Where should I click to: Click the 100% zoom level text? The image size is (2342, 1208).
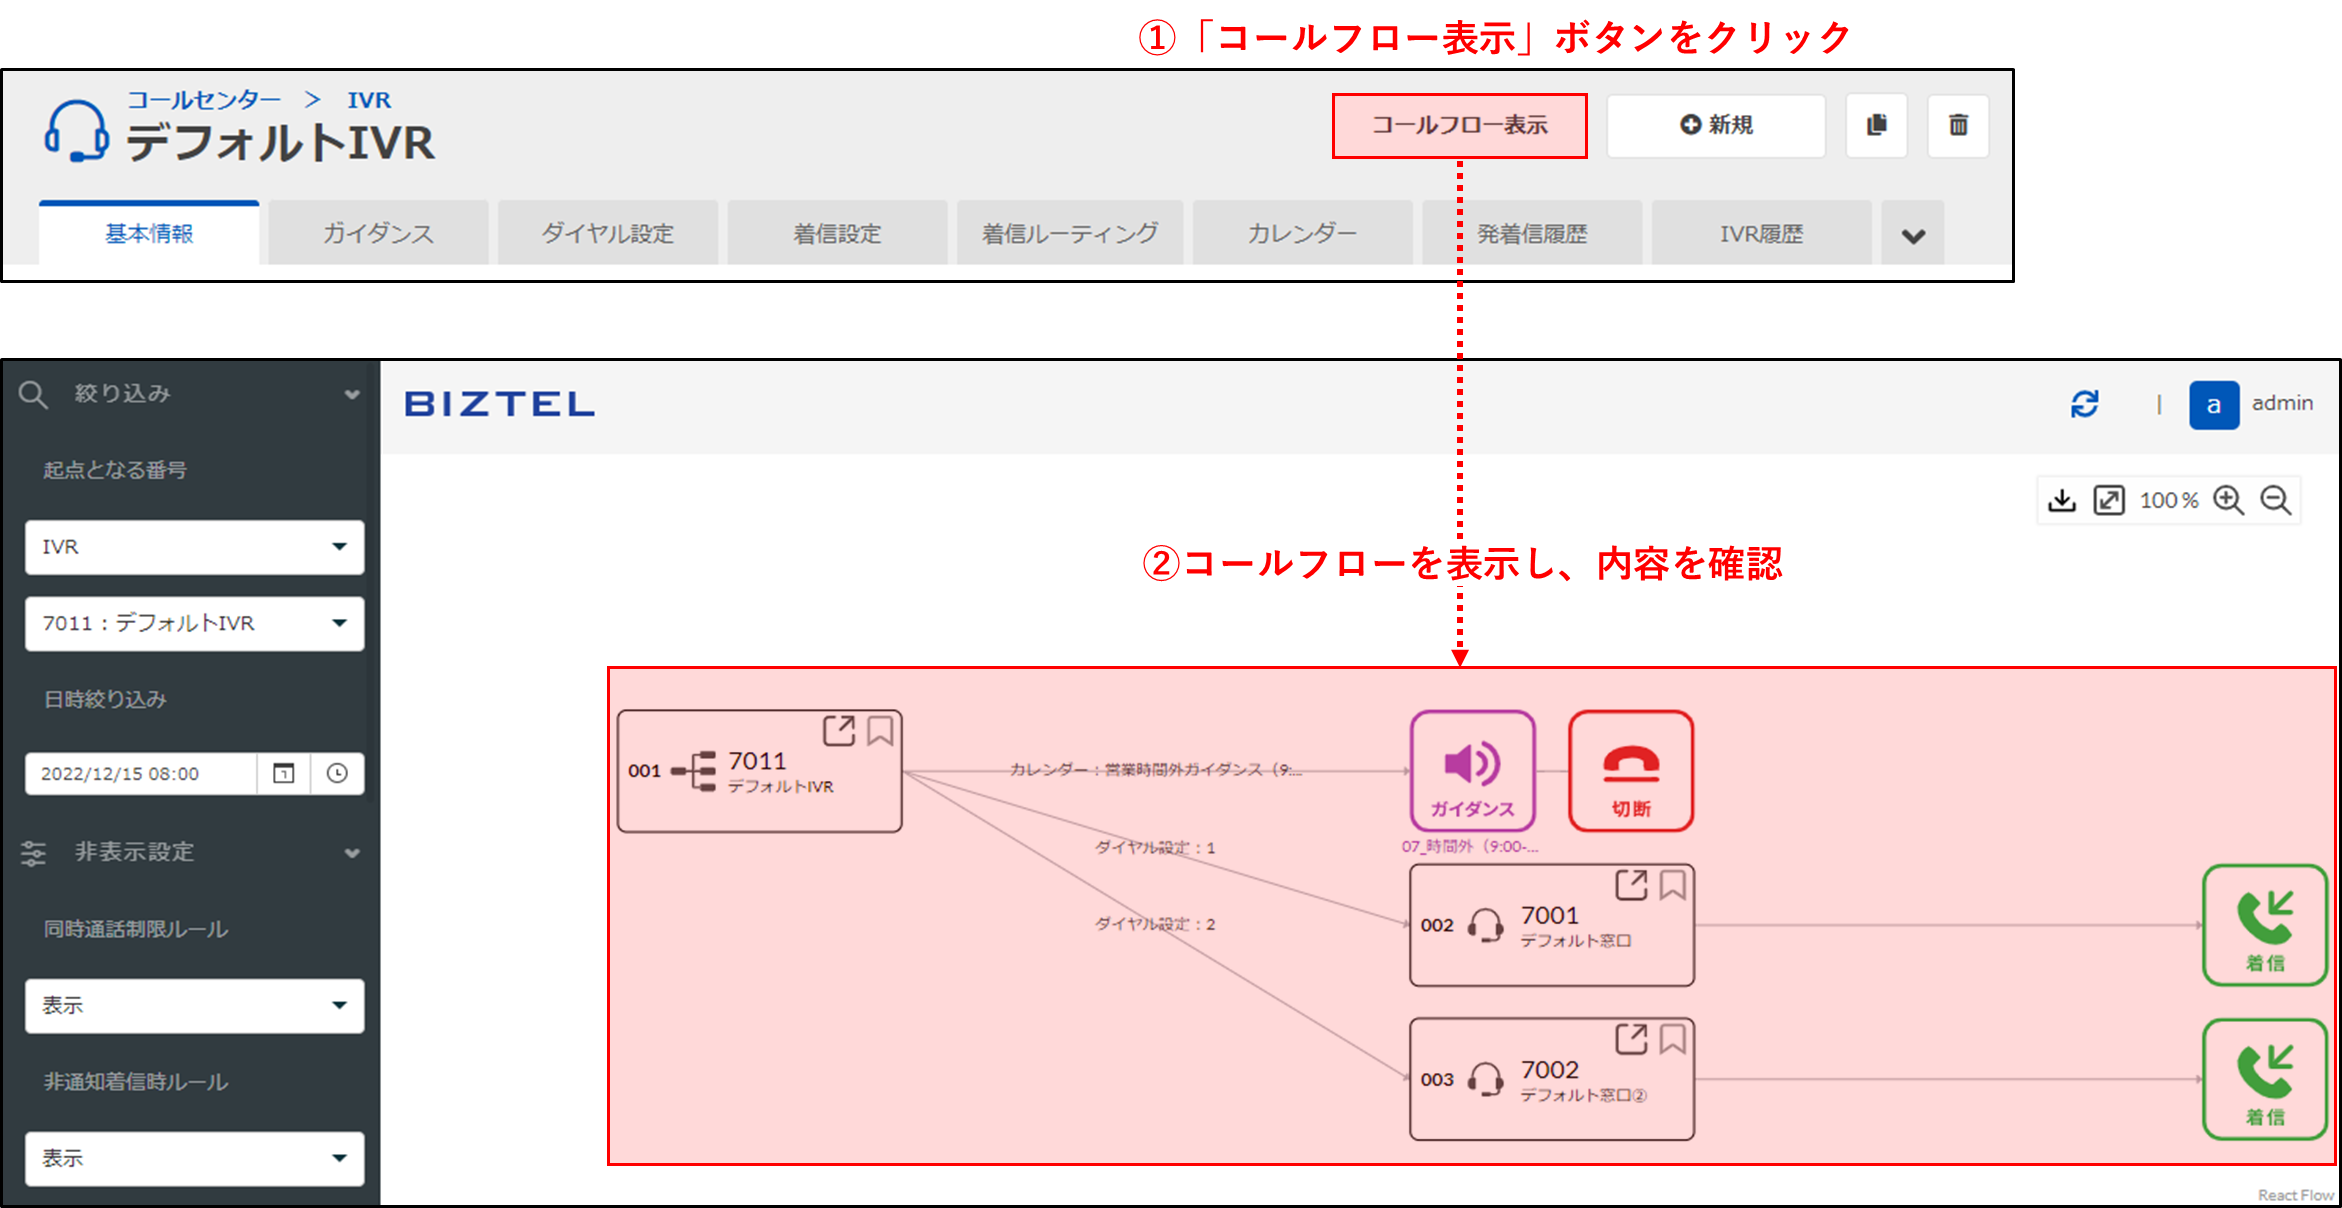(x=2169, y=500)
